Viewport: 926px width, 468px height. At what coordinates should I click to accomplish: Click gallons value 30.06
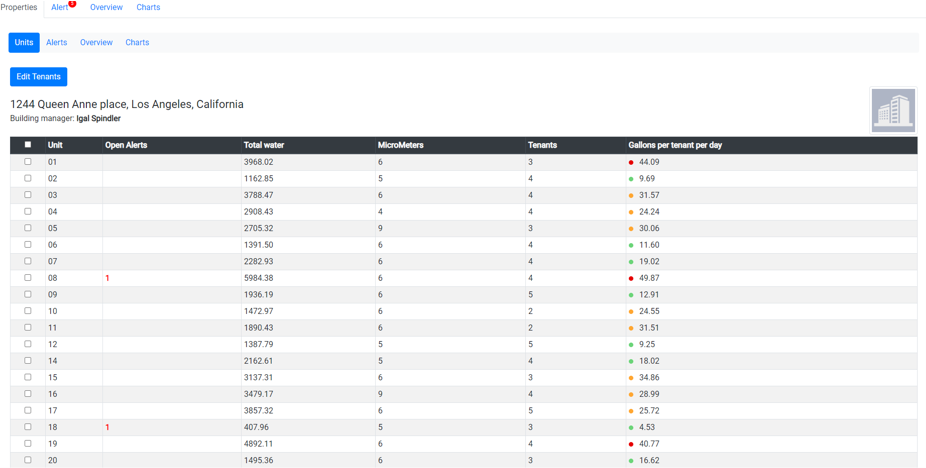point(649,228)
